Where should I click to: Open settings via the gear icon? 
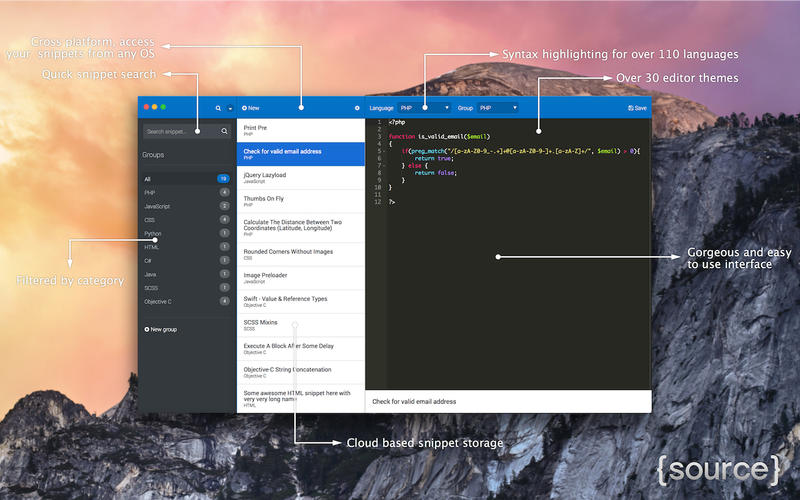357,108
